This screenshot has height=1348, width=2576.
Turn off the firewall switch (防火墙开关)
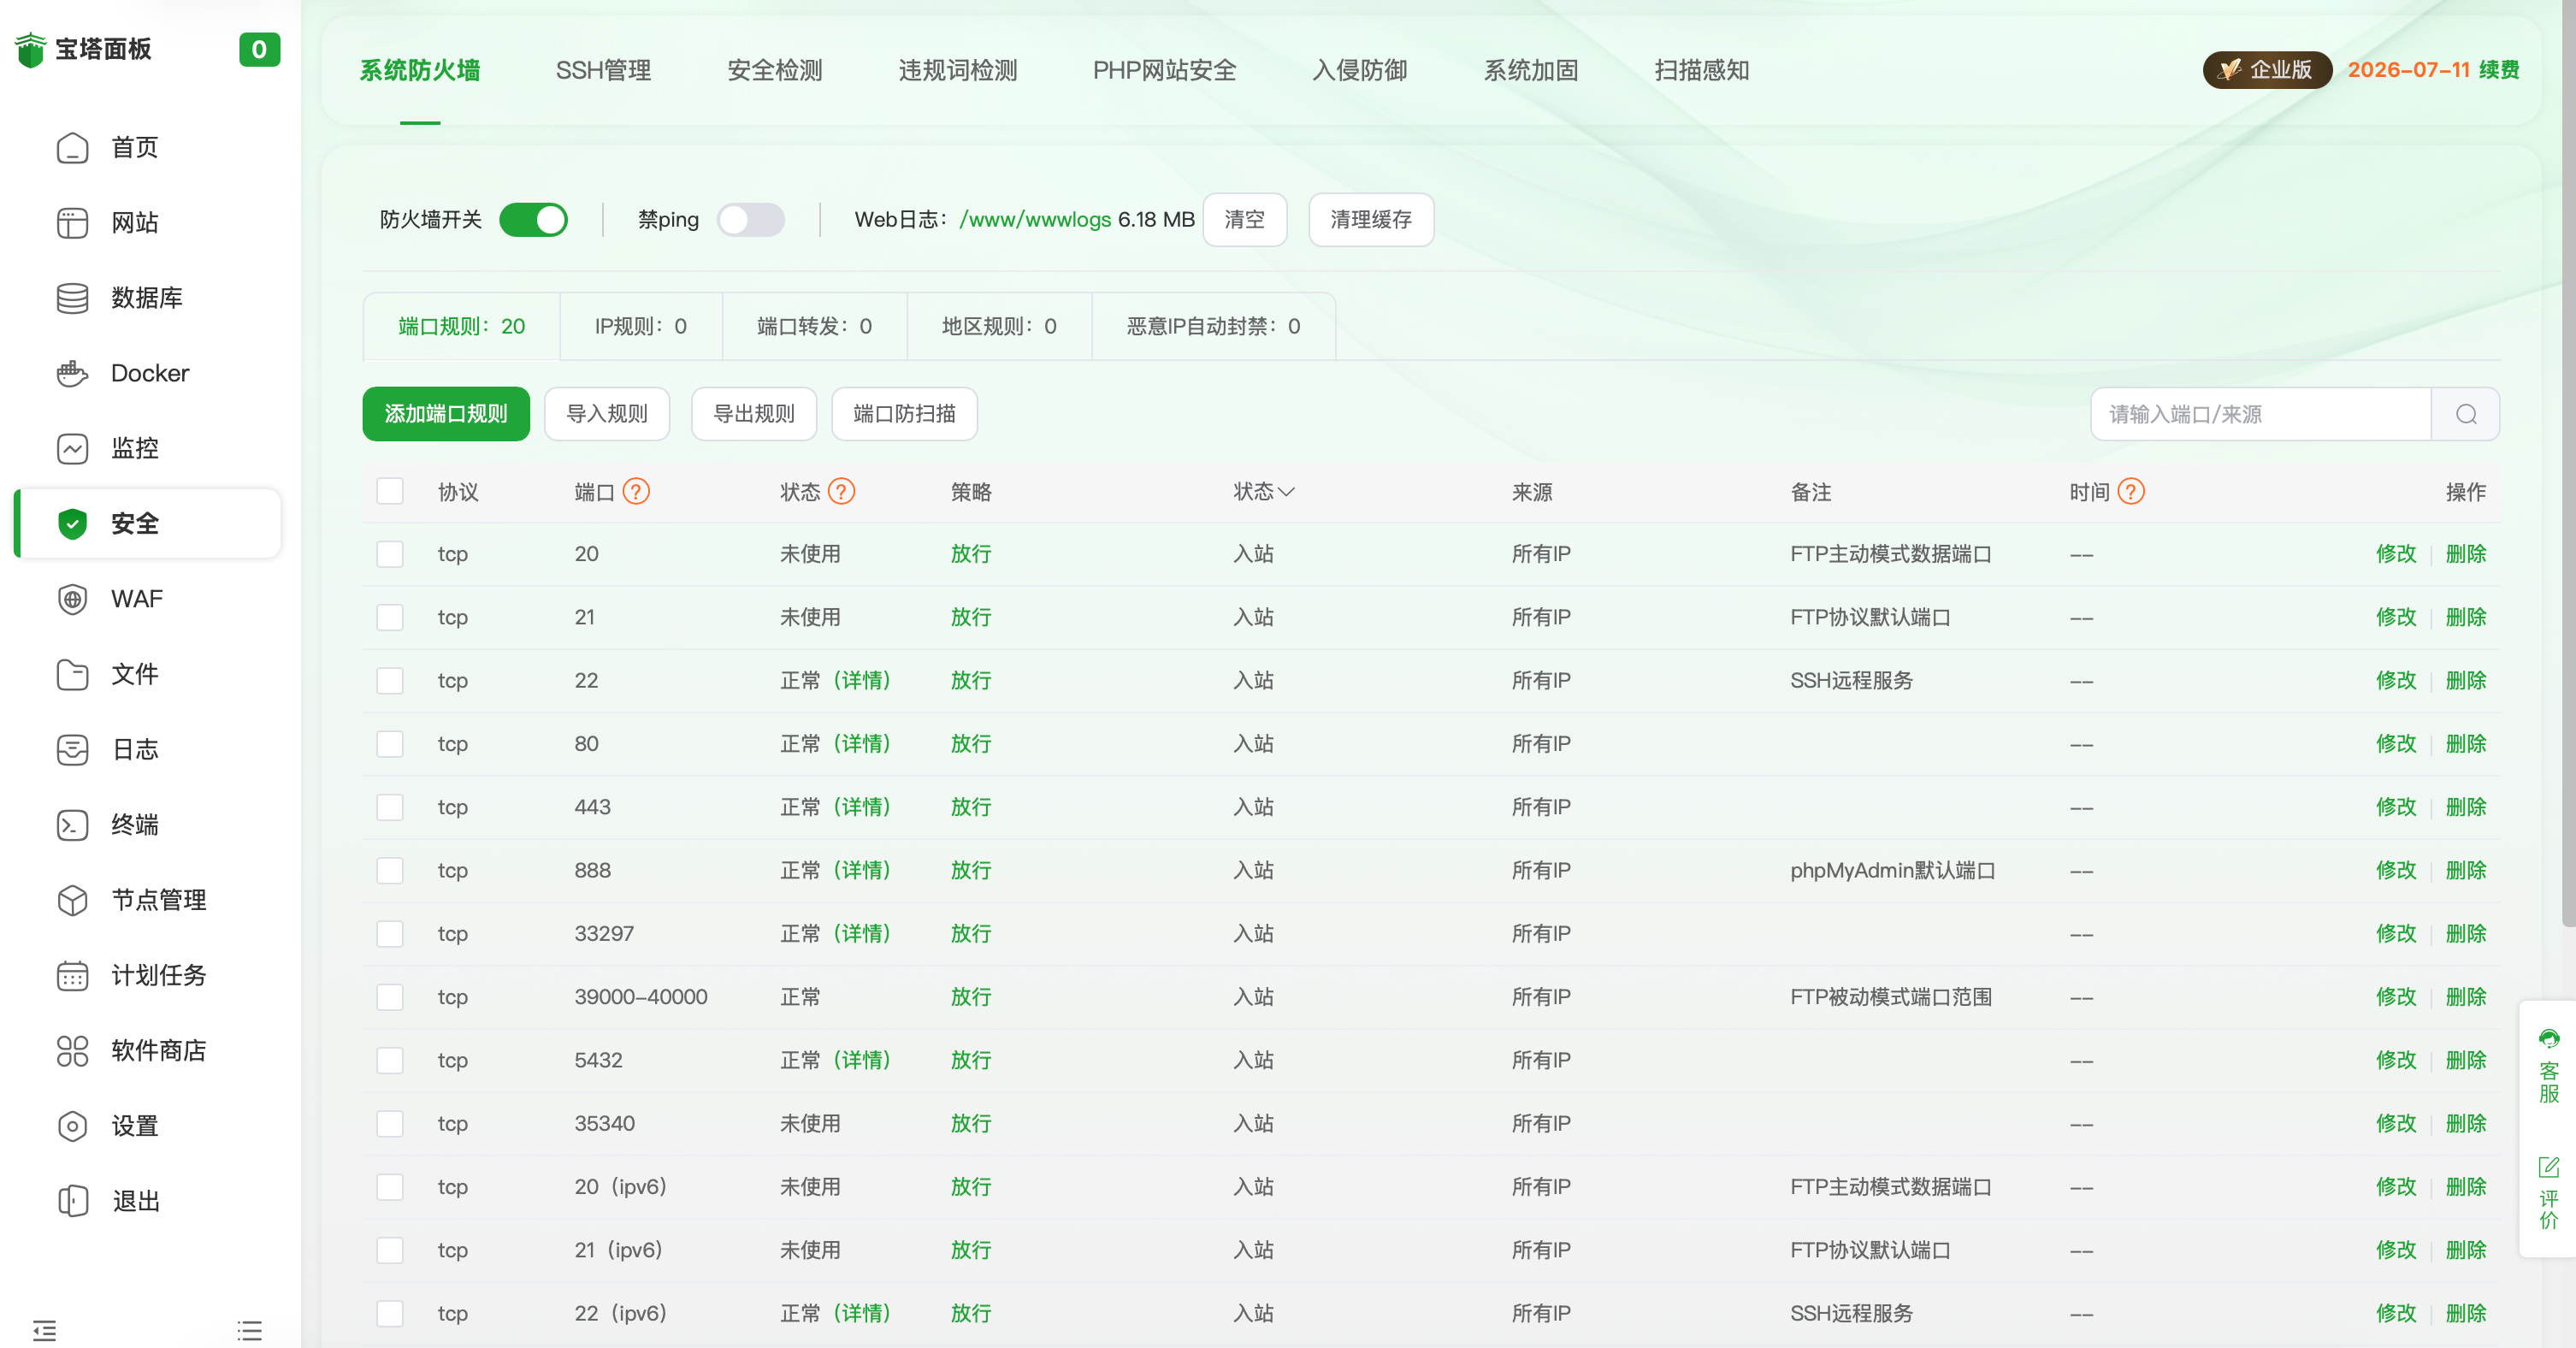click(534, 219)
